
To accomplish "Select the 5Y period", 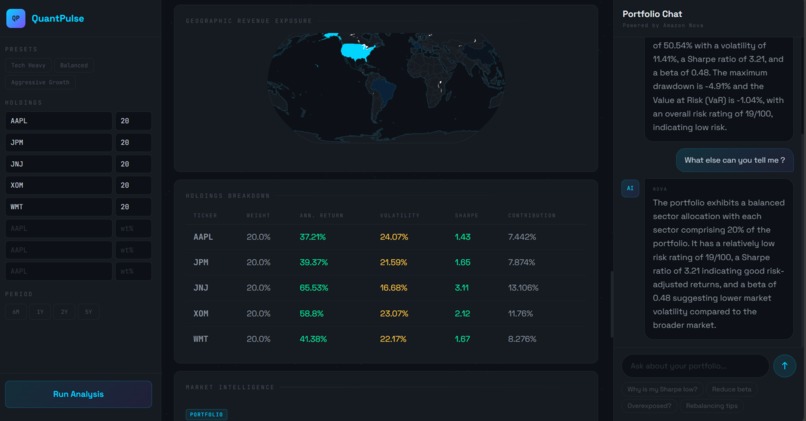I will click(x=88, y=312).
